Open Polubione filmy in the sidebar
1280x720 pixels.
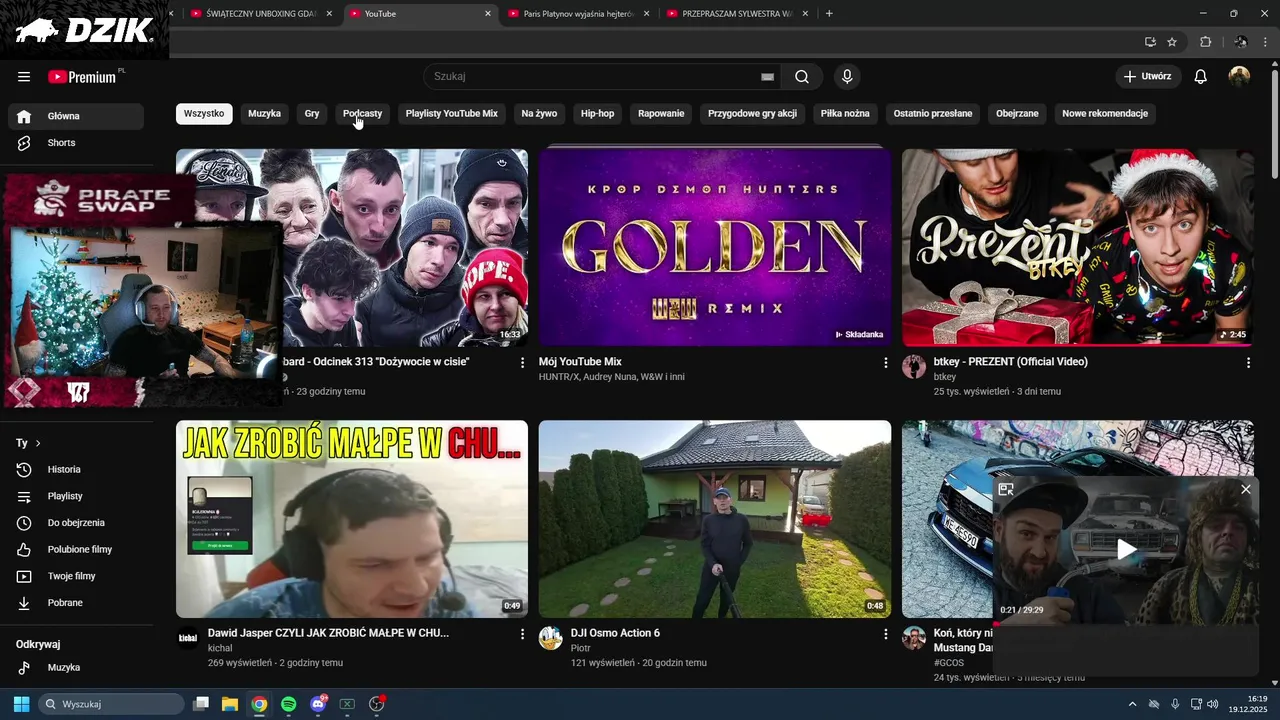76,550
